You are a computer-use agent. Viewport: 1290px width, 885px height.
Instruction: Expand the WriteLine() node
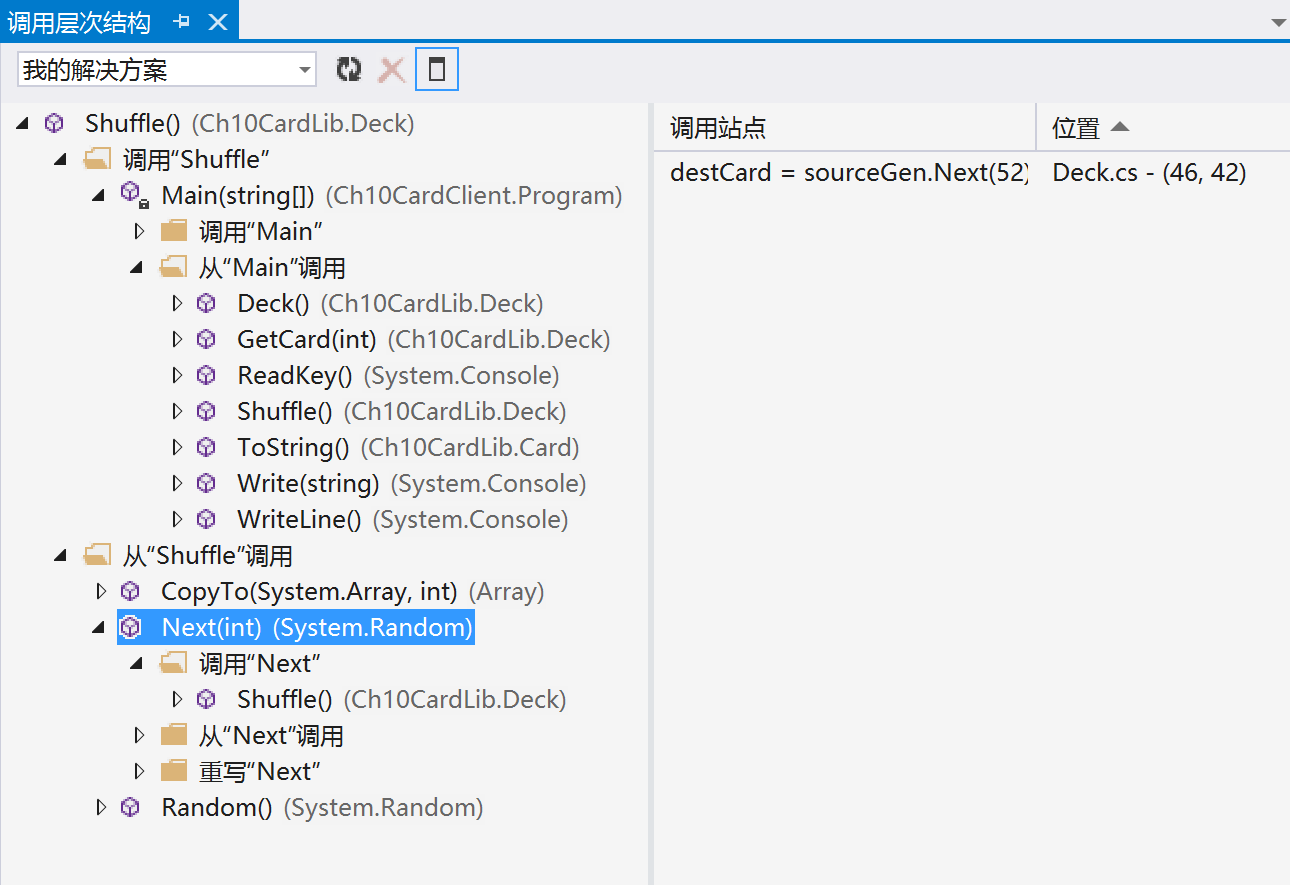point(177,519)
